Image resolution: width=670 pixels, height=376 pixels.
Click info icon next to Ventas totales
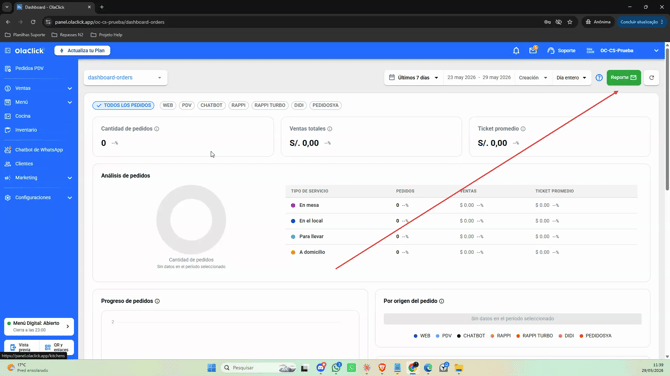(x=330, y=129)
